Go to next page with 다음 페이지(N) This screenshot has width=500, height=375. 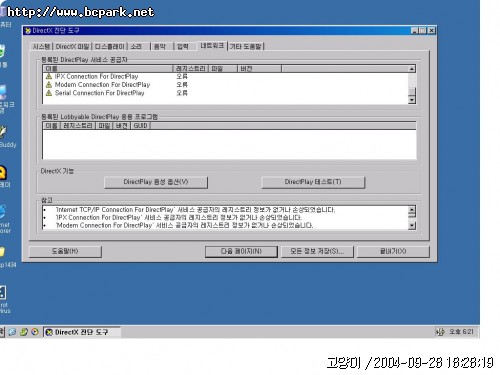(241, 251)
